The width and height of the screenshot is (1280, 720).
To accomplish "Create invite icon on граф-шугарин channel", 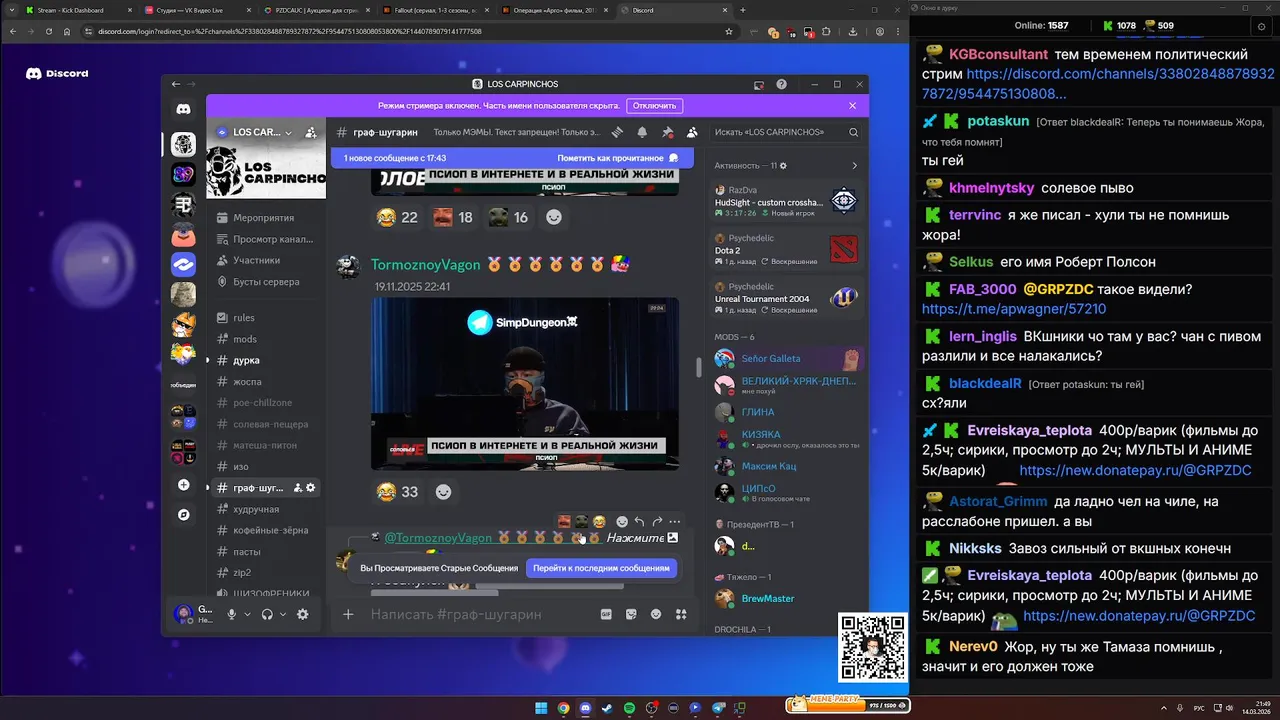I will [x=297, y=488].
